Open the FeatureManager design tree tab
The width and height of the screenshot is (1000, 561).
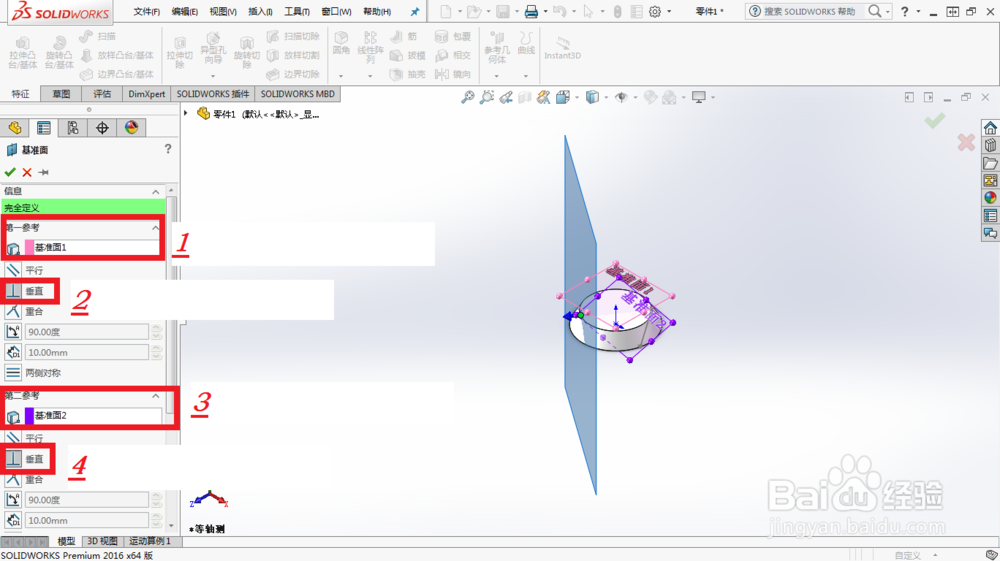pyautogui.click(x=15, y=128)
